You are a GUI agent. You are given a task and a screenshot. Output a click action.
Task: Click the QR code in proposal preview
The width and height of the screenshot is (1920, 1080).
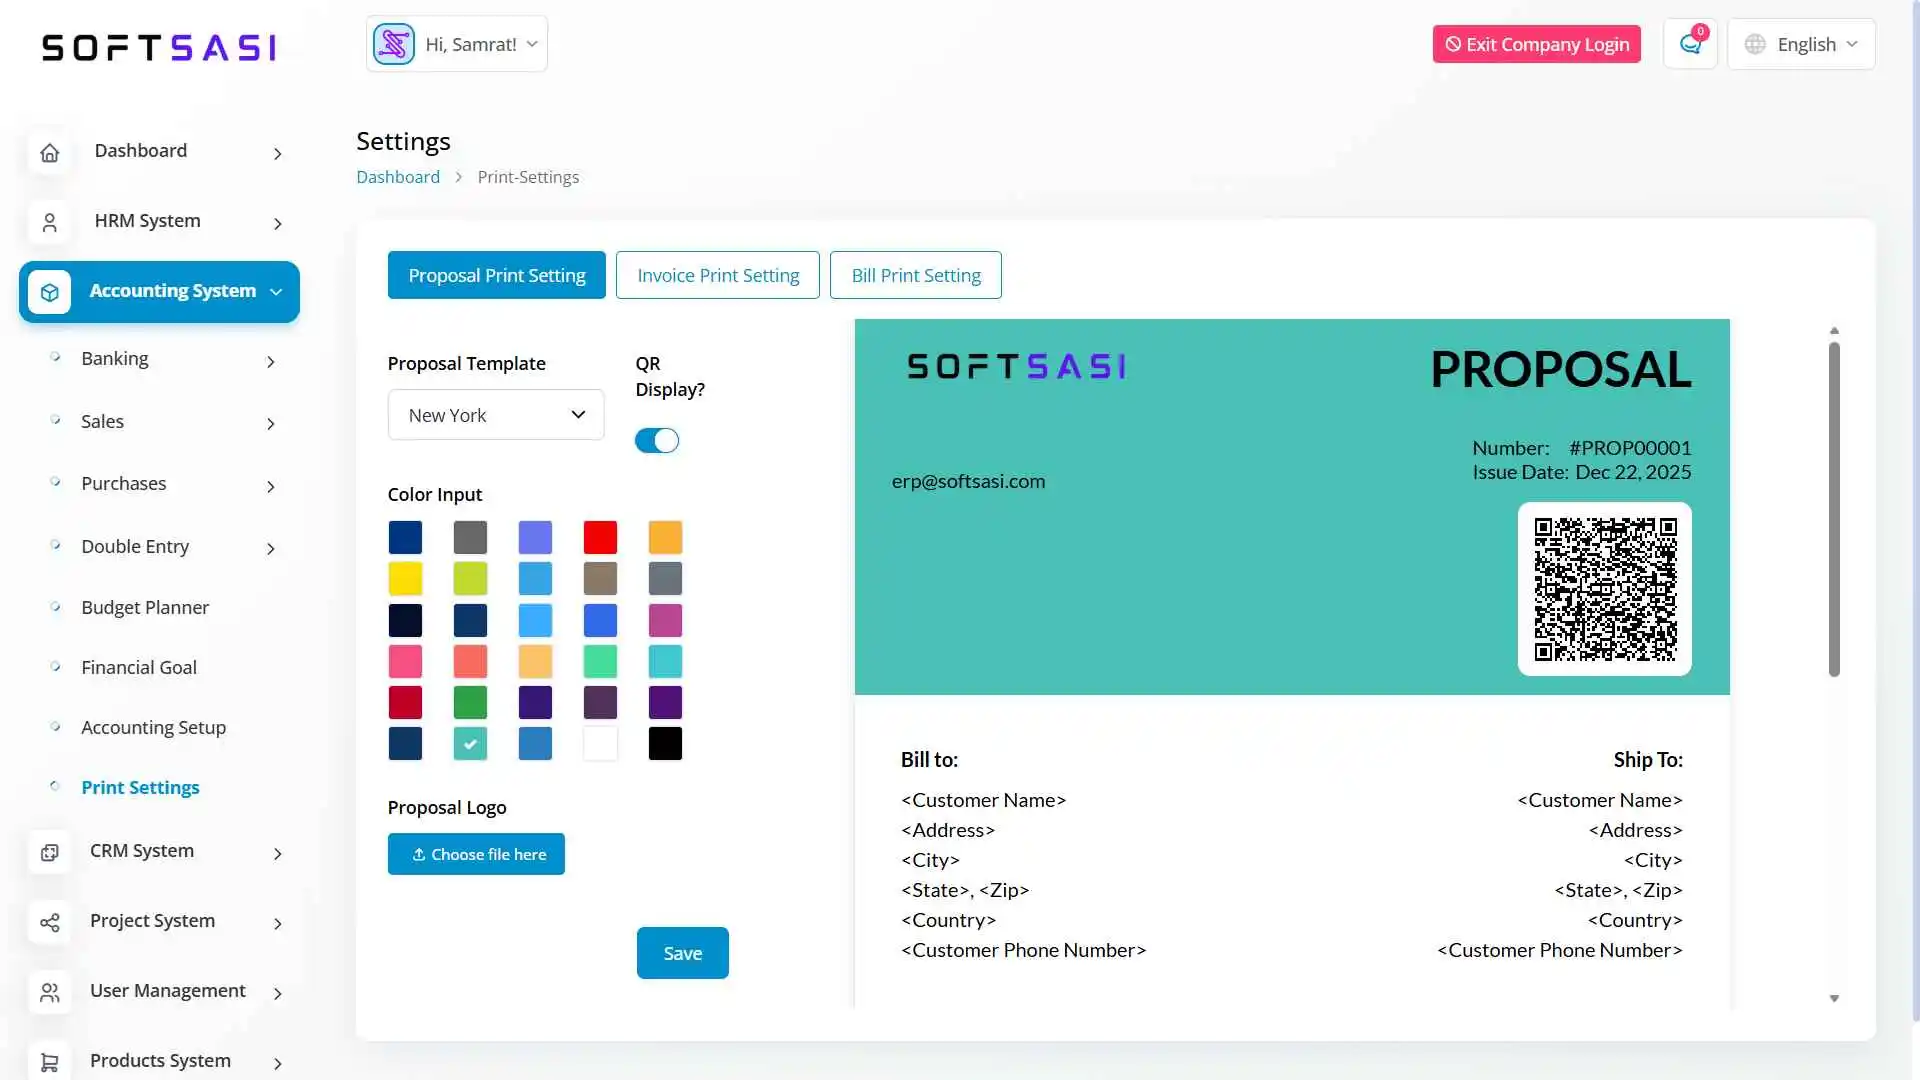(1605, 589)
